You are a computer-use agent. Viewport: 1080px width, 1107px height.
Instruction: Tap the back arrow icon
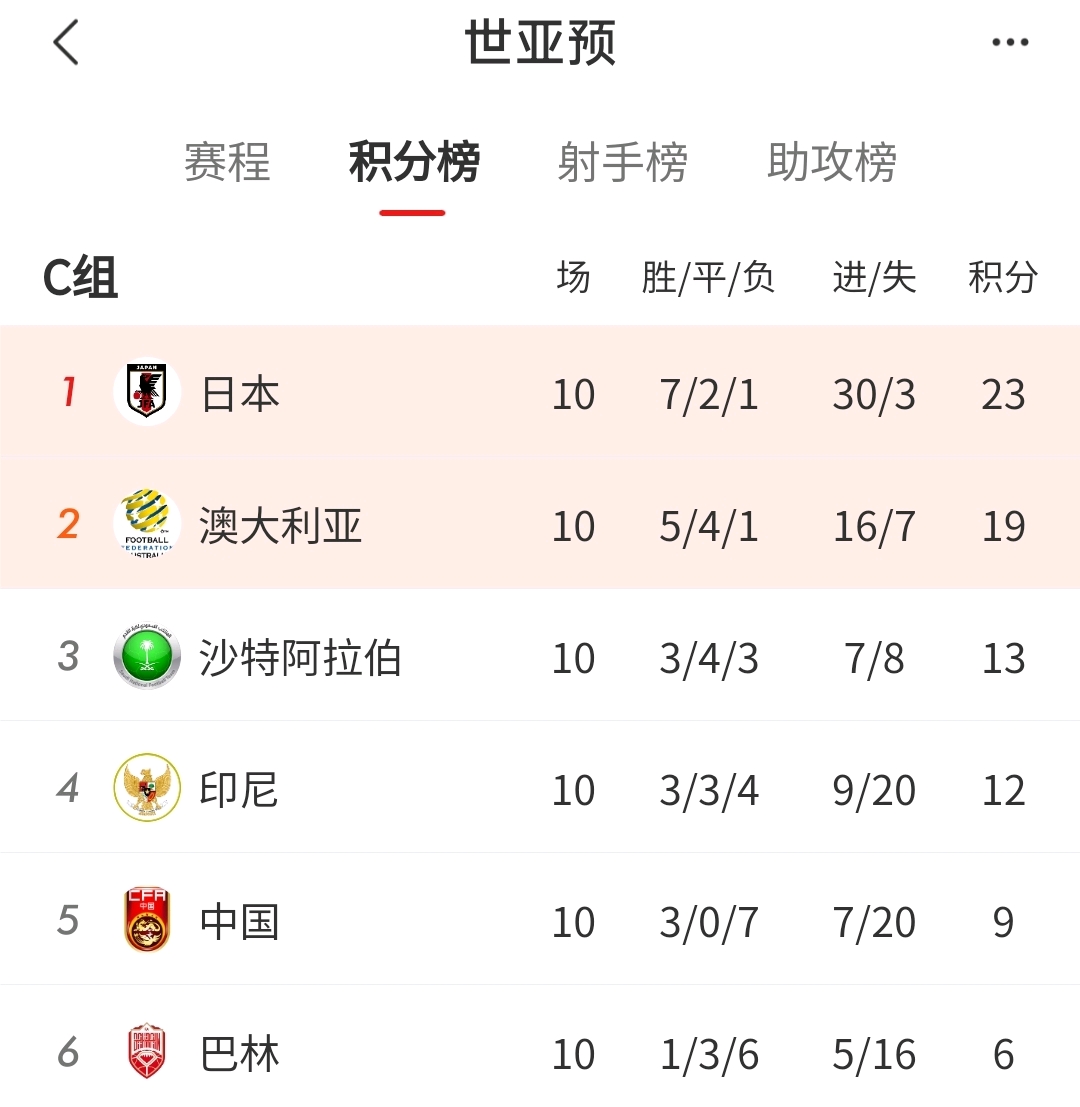click(66, 42)
